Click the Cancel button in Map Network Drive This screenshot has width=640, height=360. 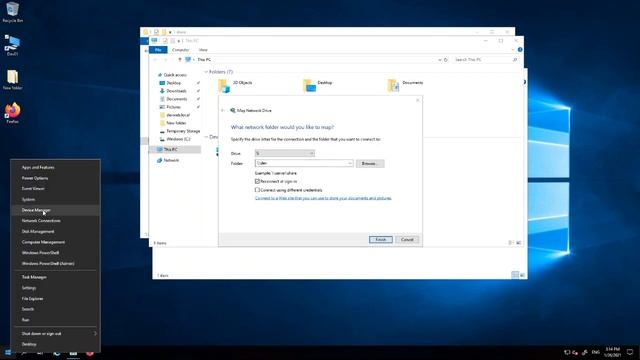407,240
